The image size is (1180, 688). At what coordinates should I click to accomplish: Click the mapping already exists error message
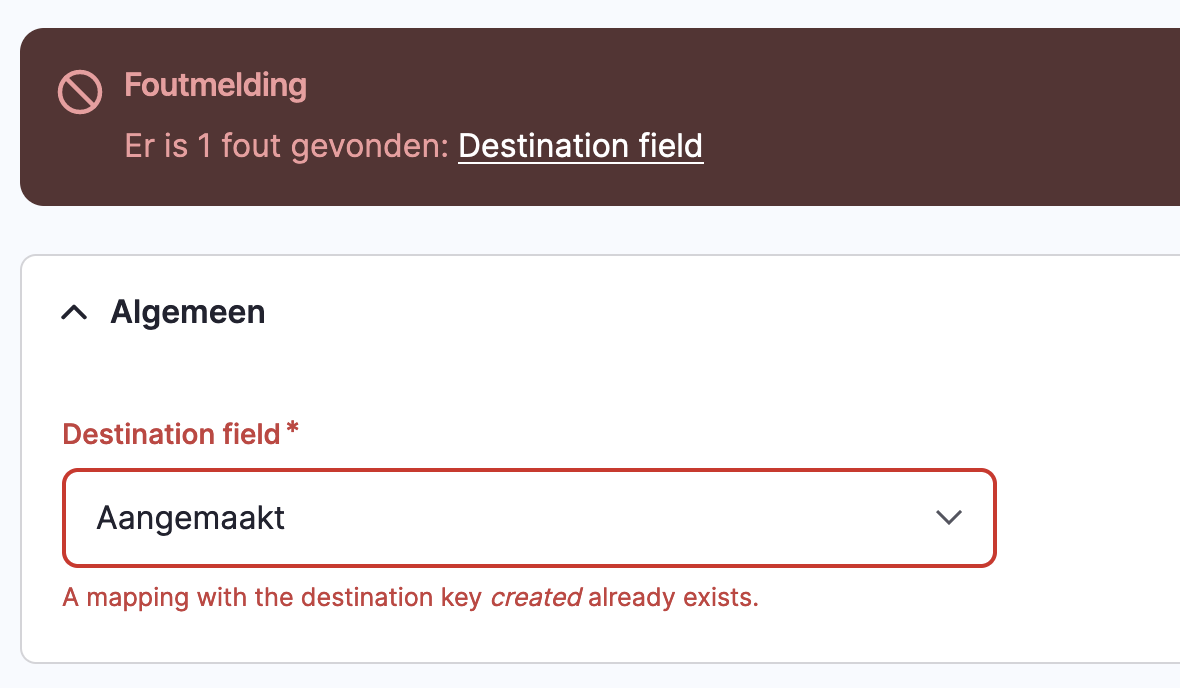[x=410, y=597]
